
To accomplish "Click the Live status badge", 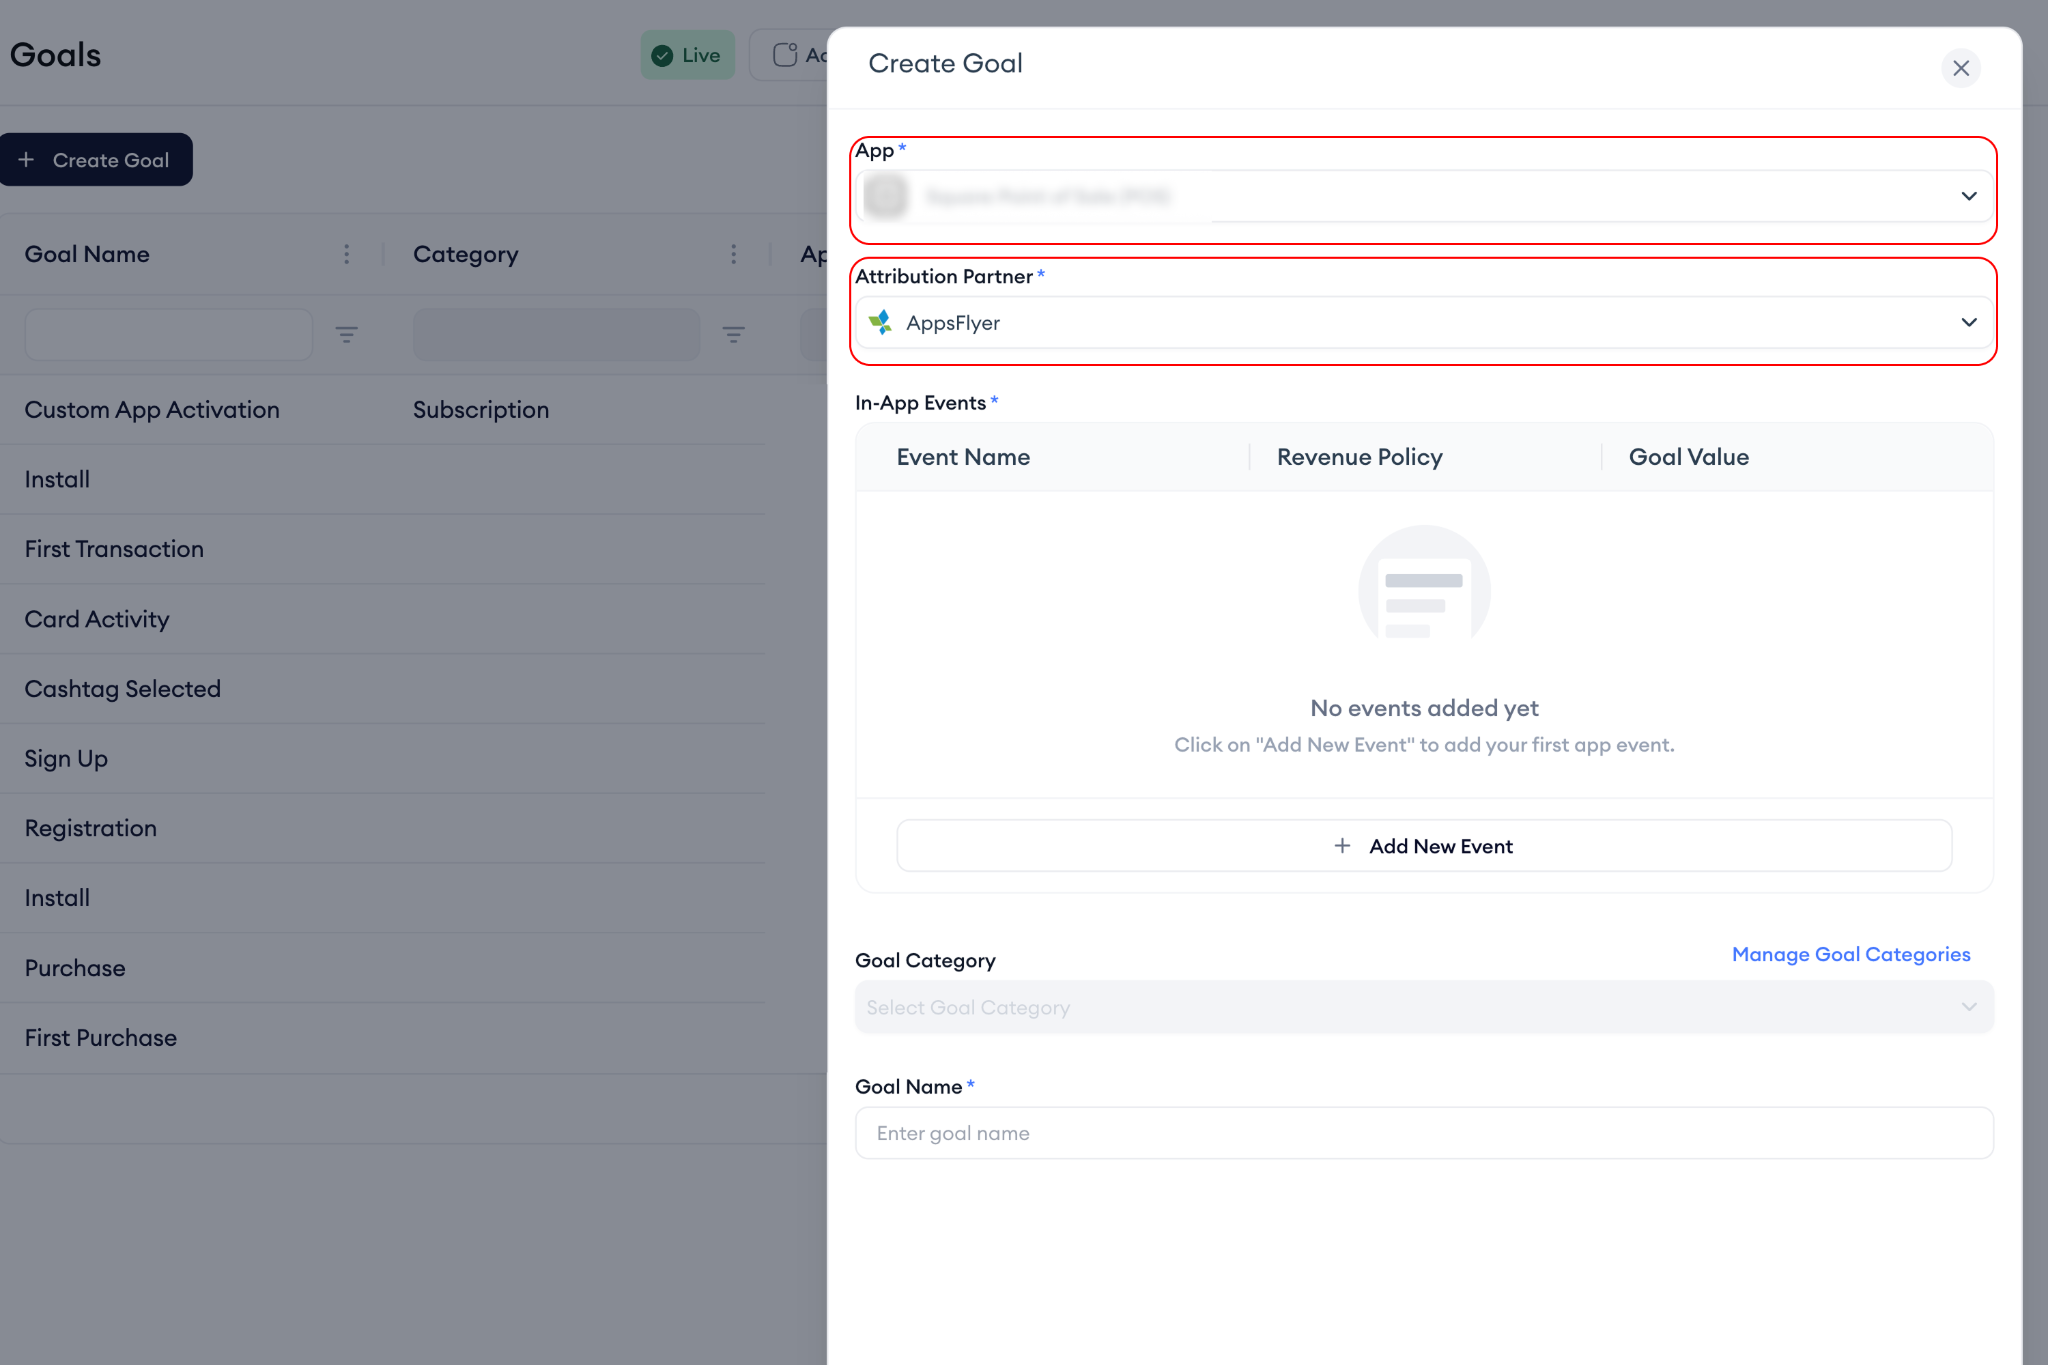I will (687, 55).
